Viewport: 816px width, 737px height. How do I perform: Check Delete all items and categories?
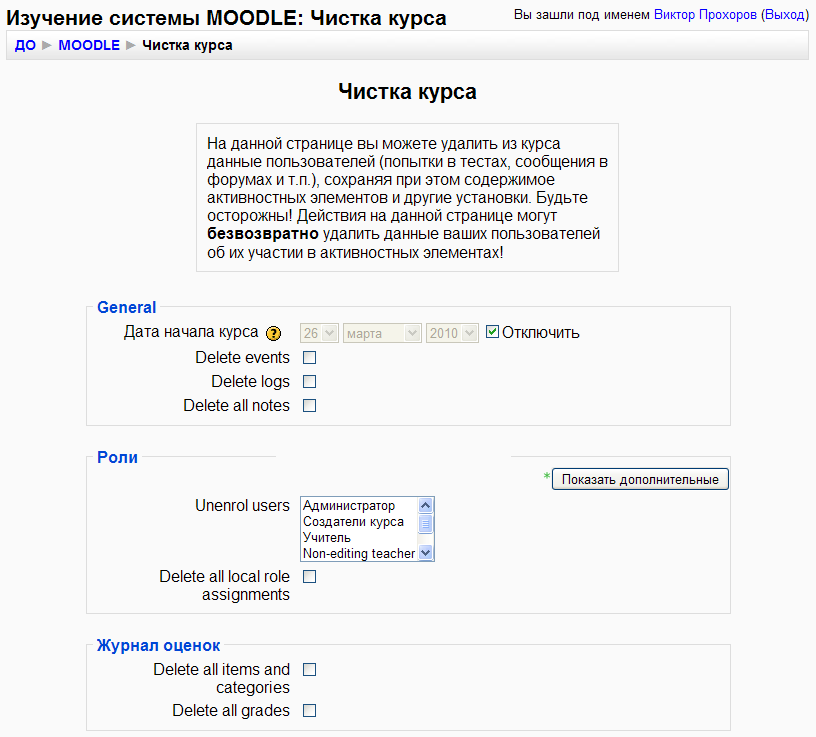(310, 669)
